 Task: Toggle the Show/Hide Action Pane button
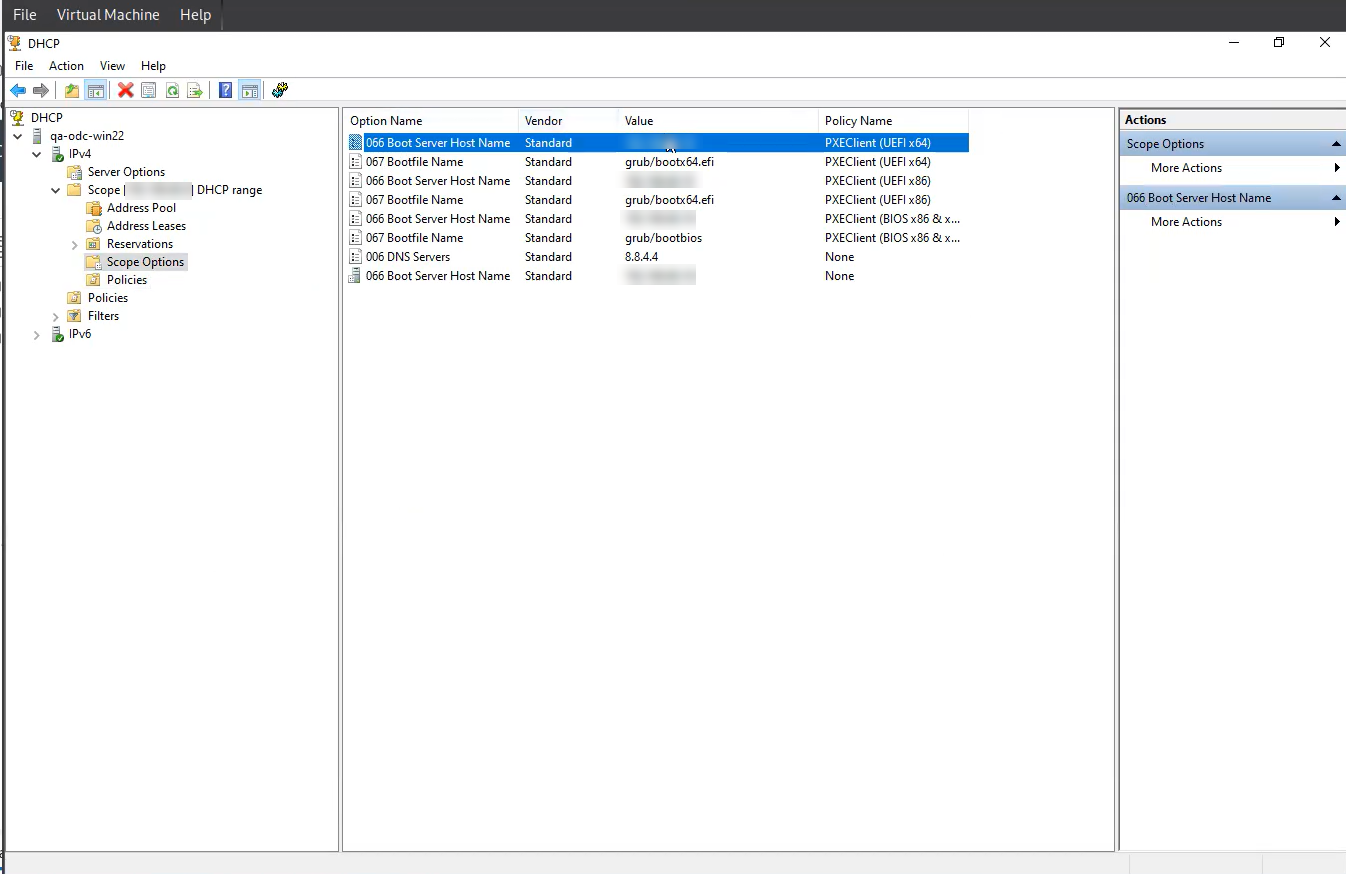[x=250, y=90]
